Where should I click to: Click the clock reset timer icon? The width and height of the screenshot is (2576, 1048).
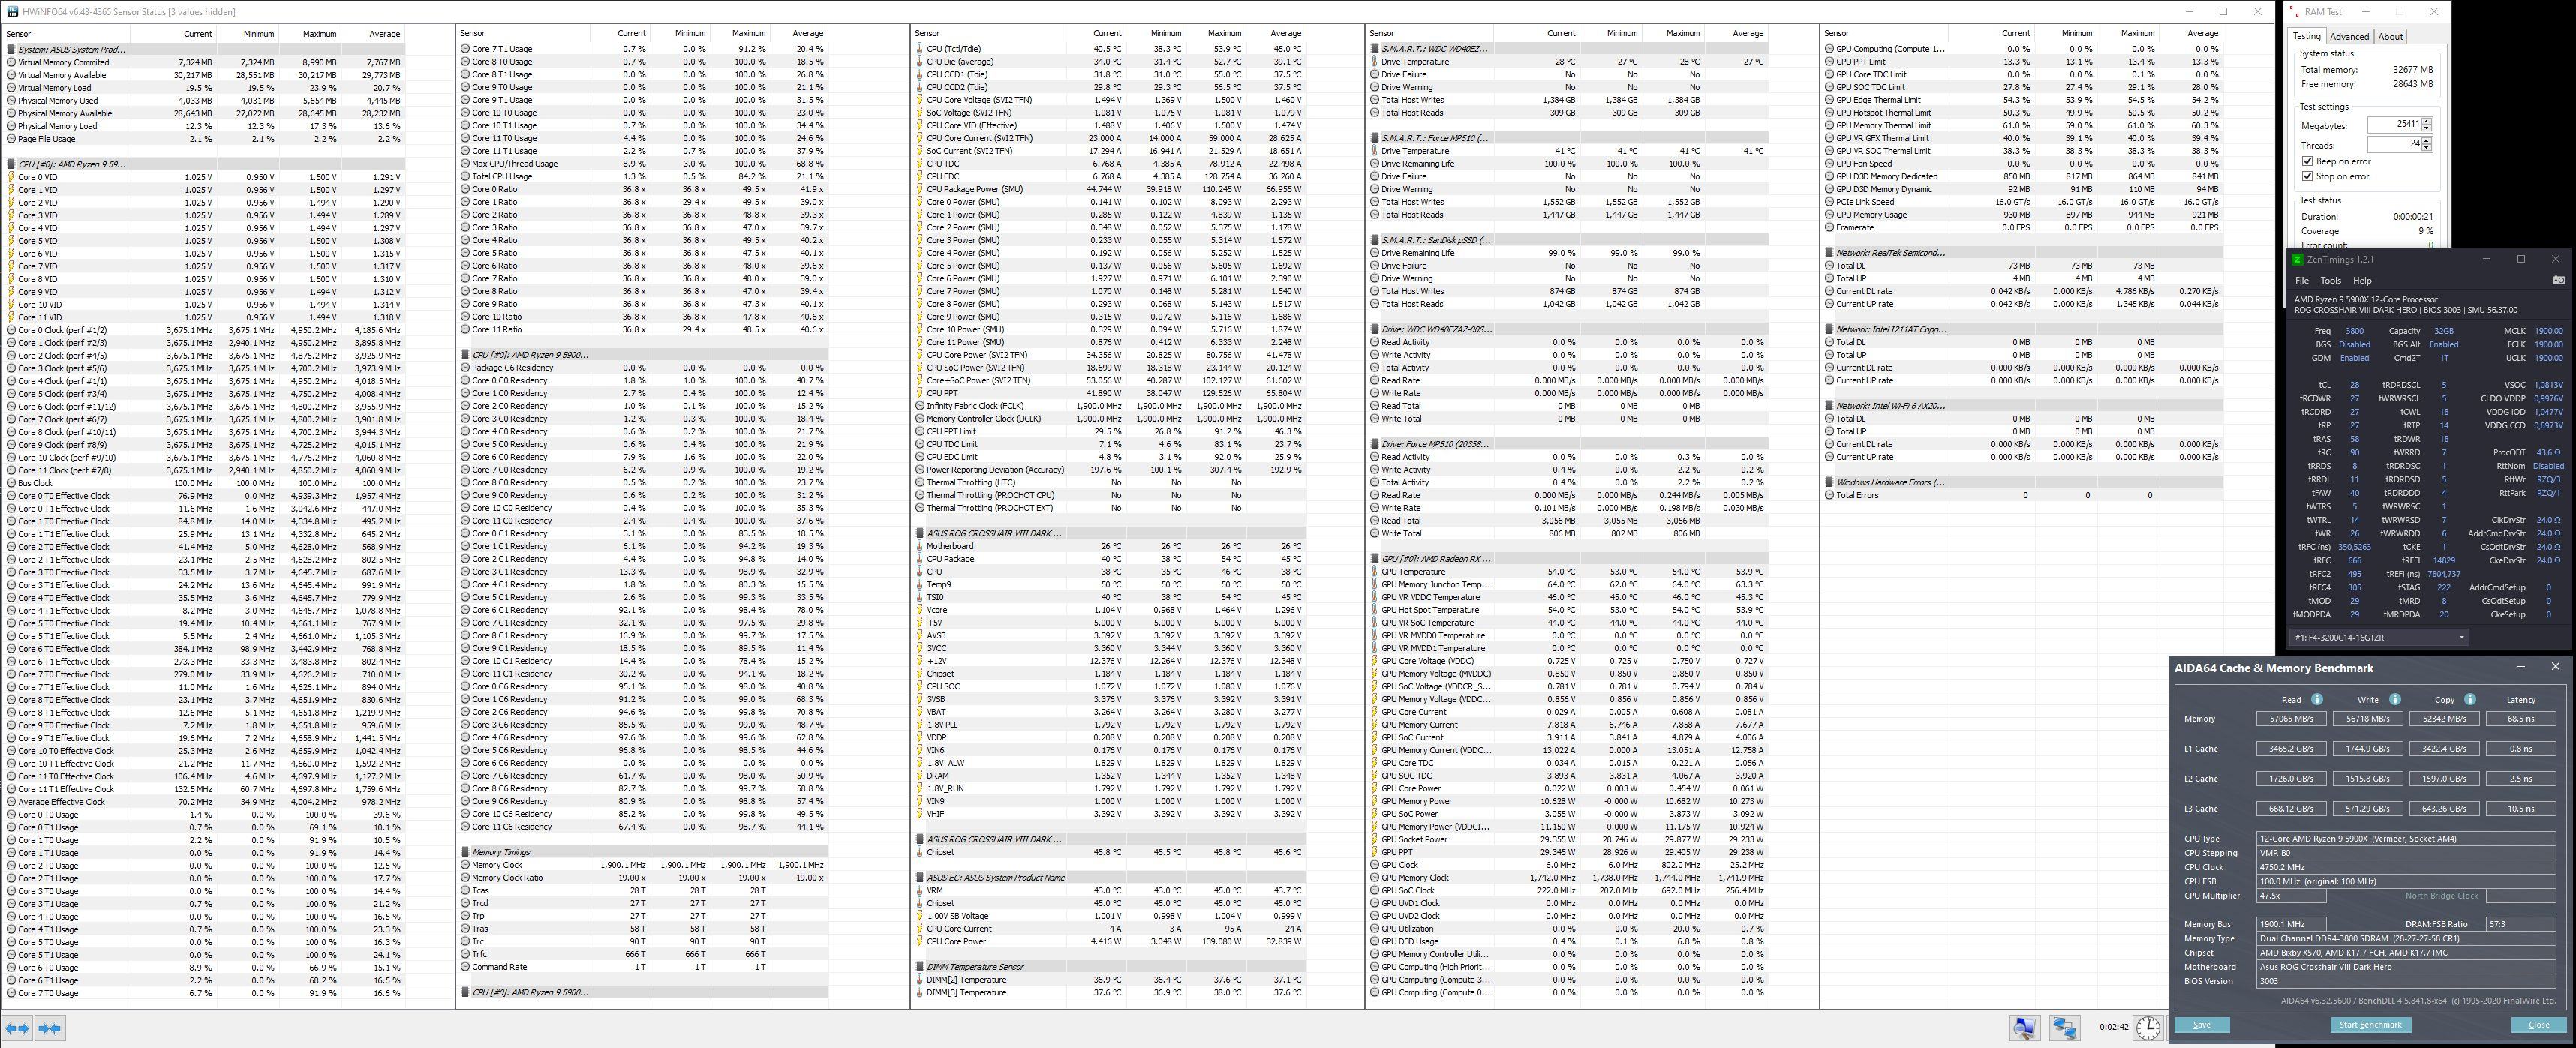pyautogui.click(x=2148, y=1027)
